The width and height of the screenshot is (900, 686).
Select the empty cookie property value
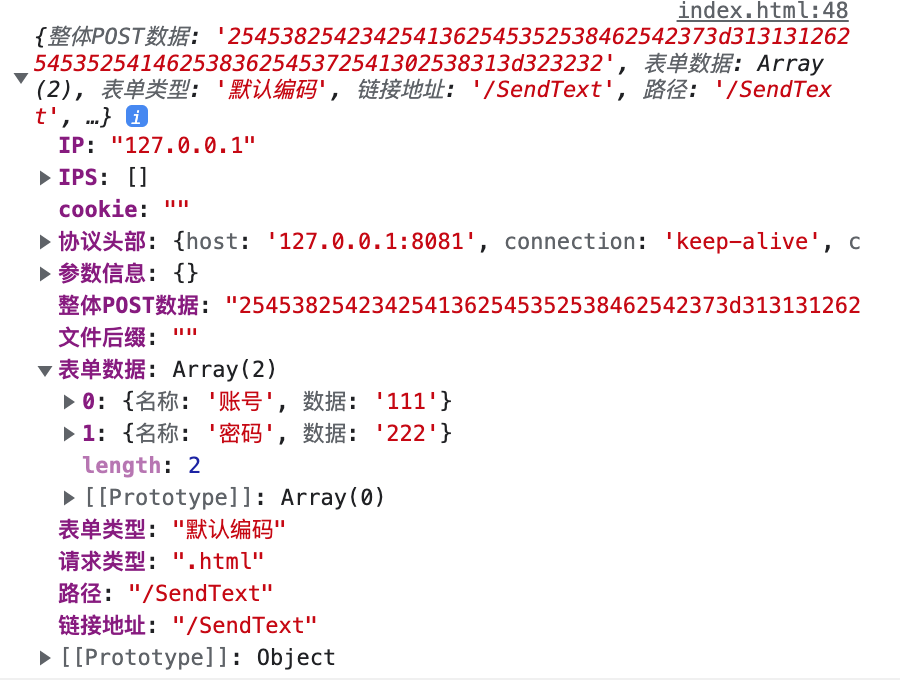click(x=176, y=210)
